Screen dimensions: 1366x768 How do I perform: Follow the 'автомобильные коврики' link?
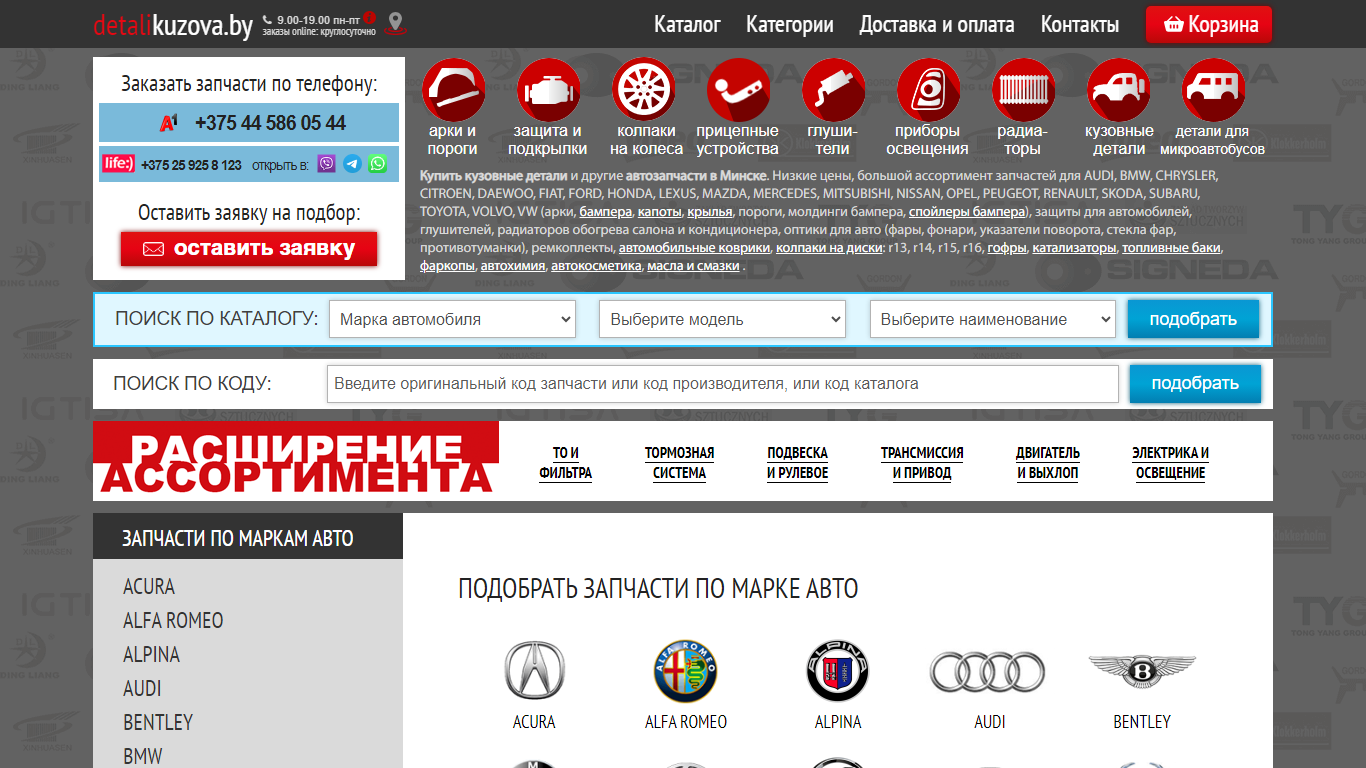[694, 248]
